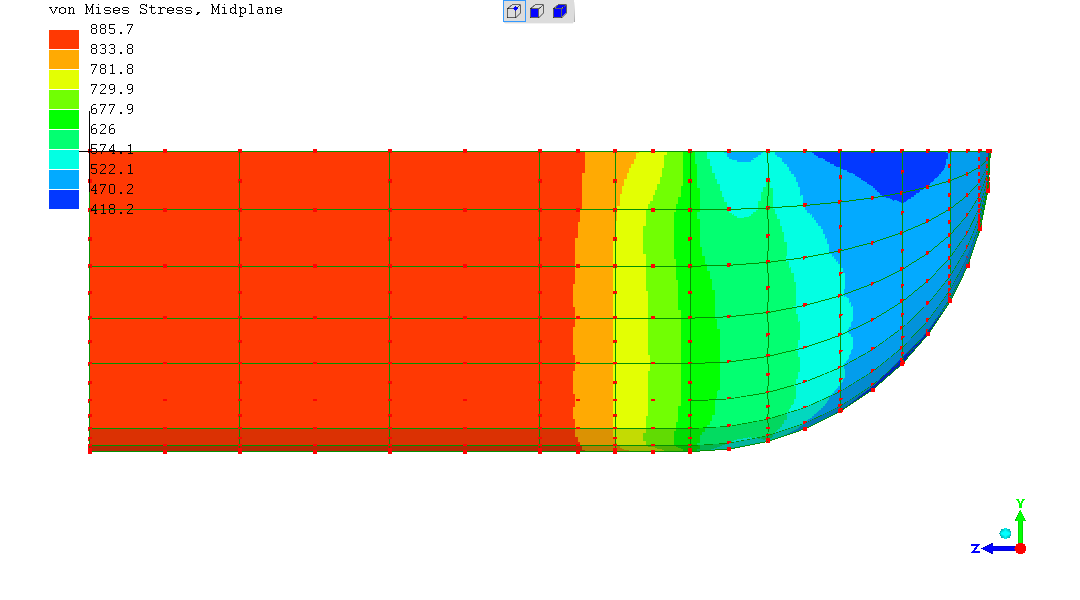The image size is (1080, 600).
Task: Click the dark blue 418.2 legend swatch
Action: click(64, 199)
